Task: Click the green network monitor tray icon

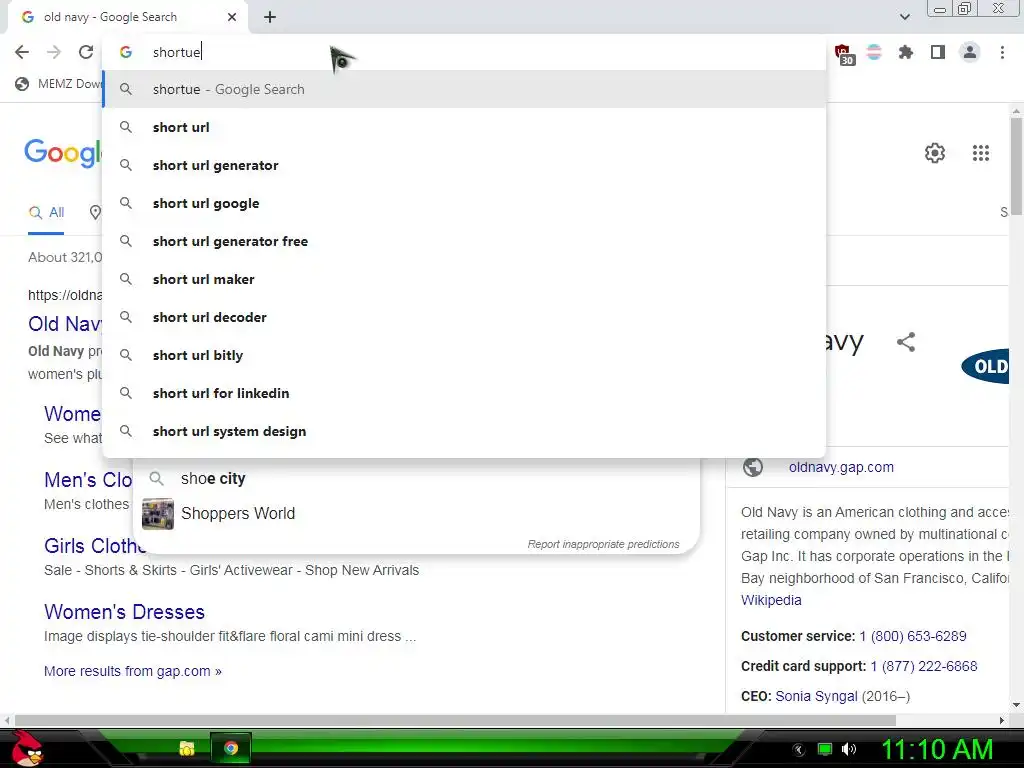Action: point(825,749)
